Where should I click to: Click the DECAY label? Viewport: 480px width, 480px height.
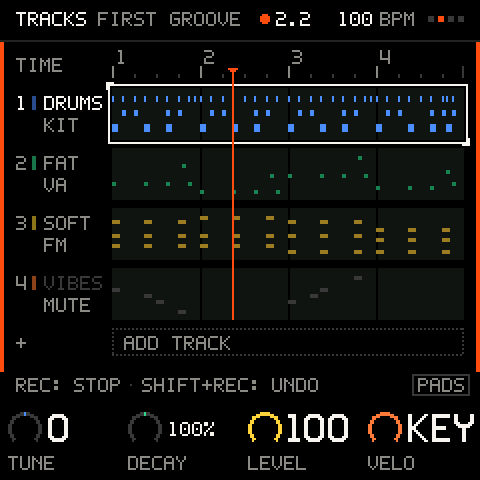tap(157, 463)
